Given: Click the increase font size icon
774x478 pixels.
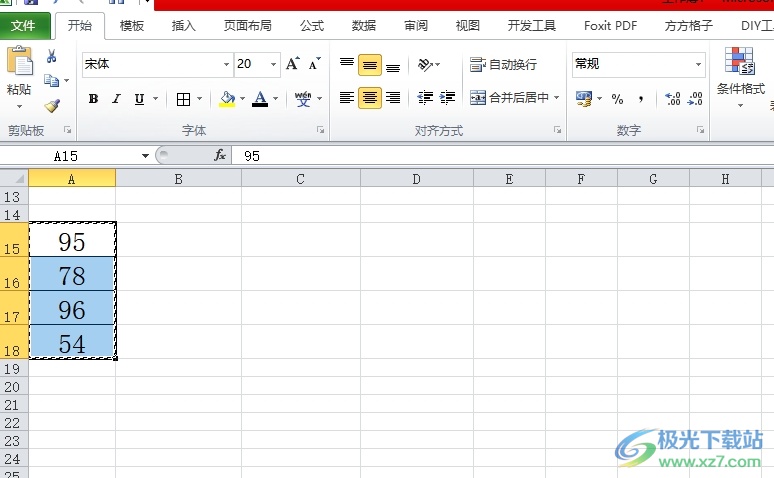Looking at the screenshot, I should (292, 64).
